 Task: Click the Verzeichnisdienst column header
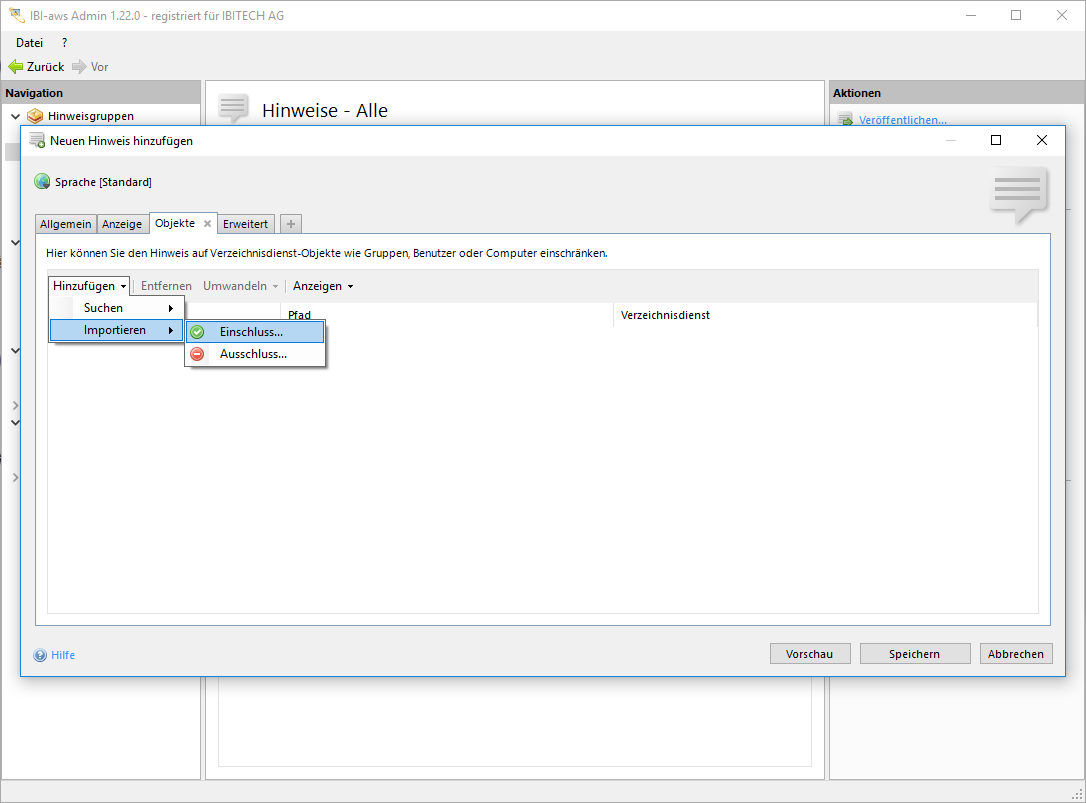(x=665, y=315)
